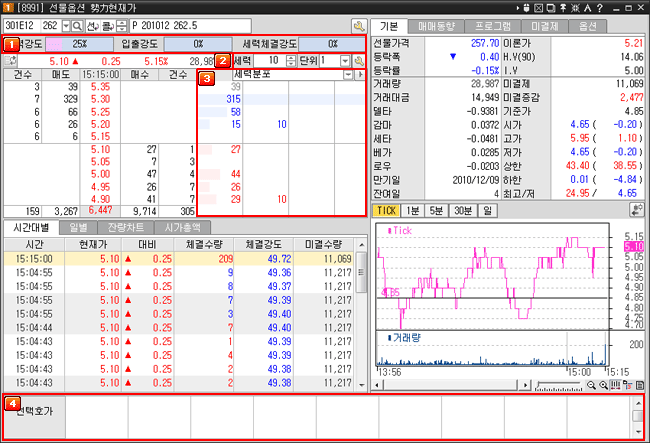Click bid price 4.90 in order book
Viewport: 650px width, 443px height.
[x=100, y=199]
